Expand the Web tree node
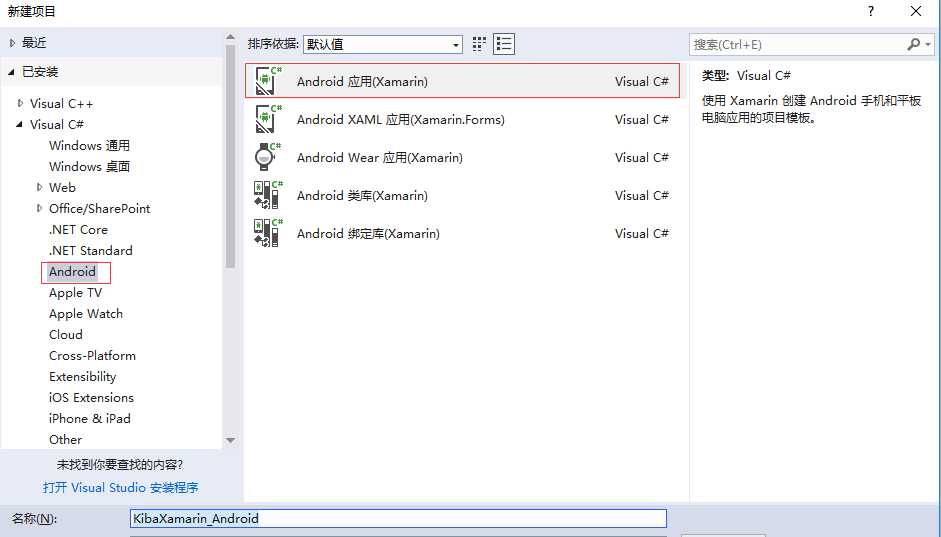This screenshot has height=537, width=941. tap(40, 187)
